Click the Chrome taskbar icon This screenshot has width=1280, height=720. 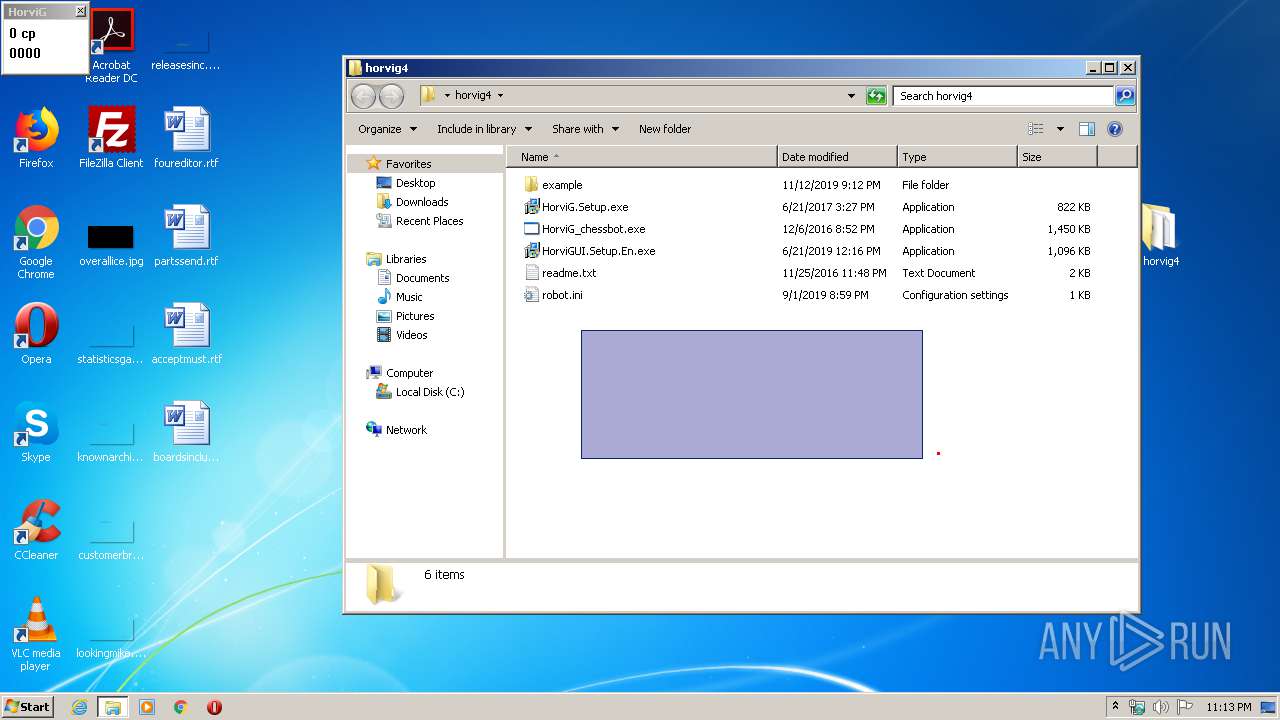click(181, 707)
